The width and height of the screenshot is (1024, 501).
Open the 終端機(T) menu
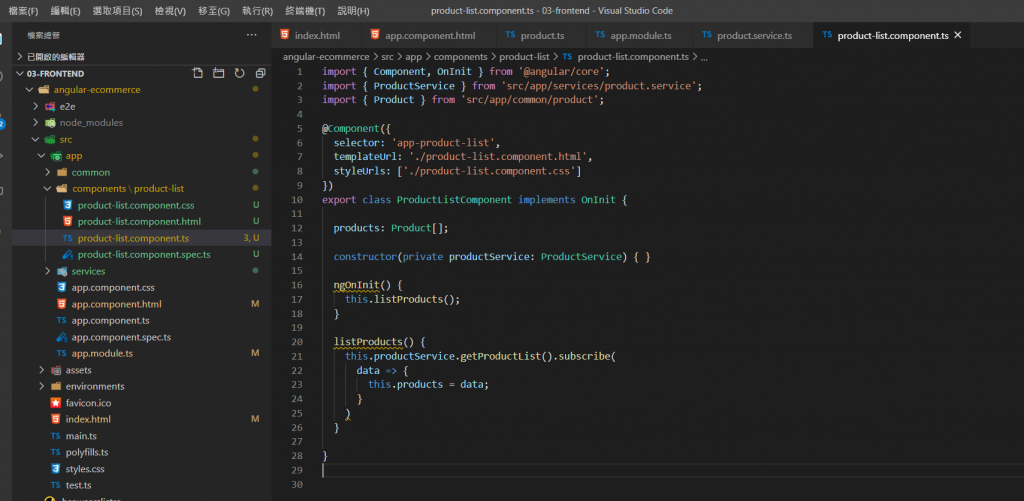pos(305,11)
